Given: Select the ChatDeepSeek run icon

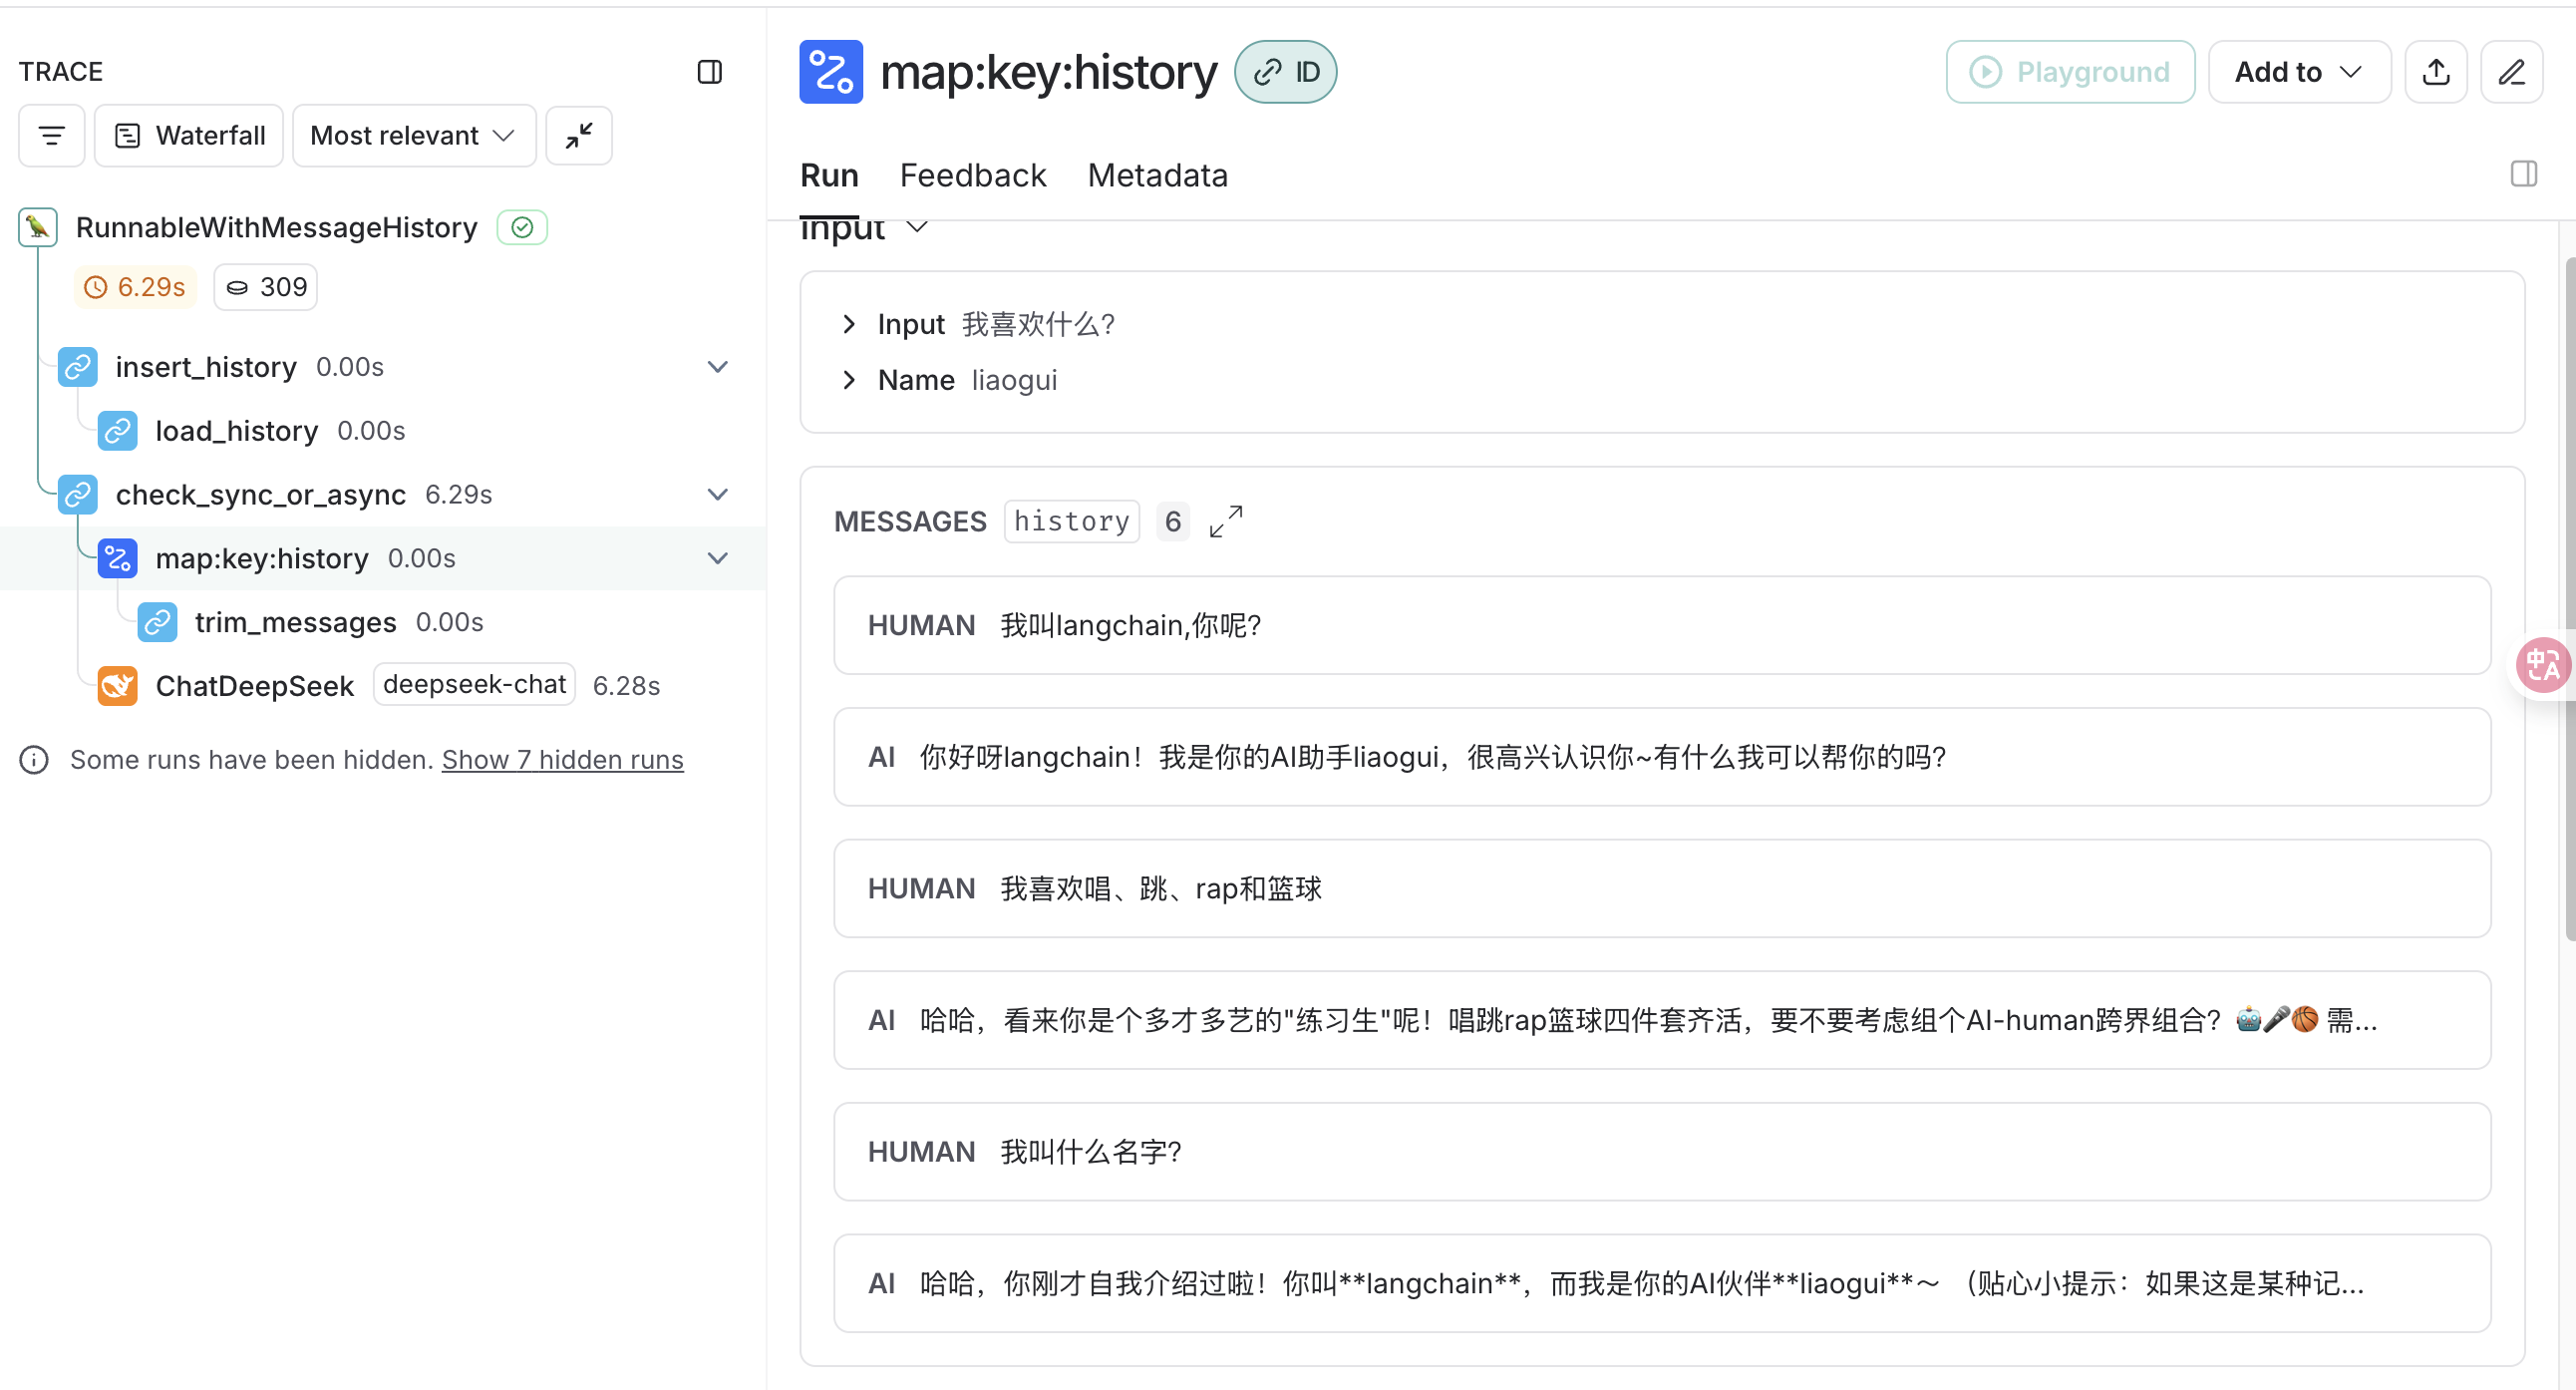Looking at the screenshot, I should (x=117, y=686).
